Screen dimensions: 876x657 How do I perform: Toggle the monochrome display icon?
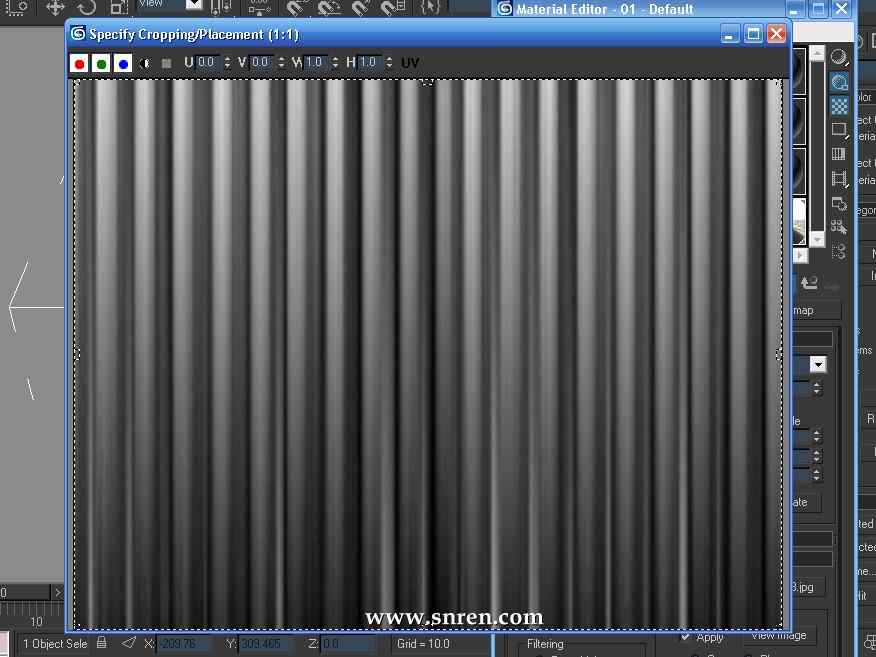pyautogui.click(x=166, y=63)
